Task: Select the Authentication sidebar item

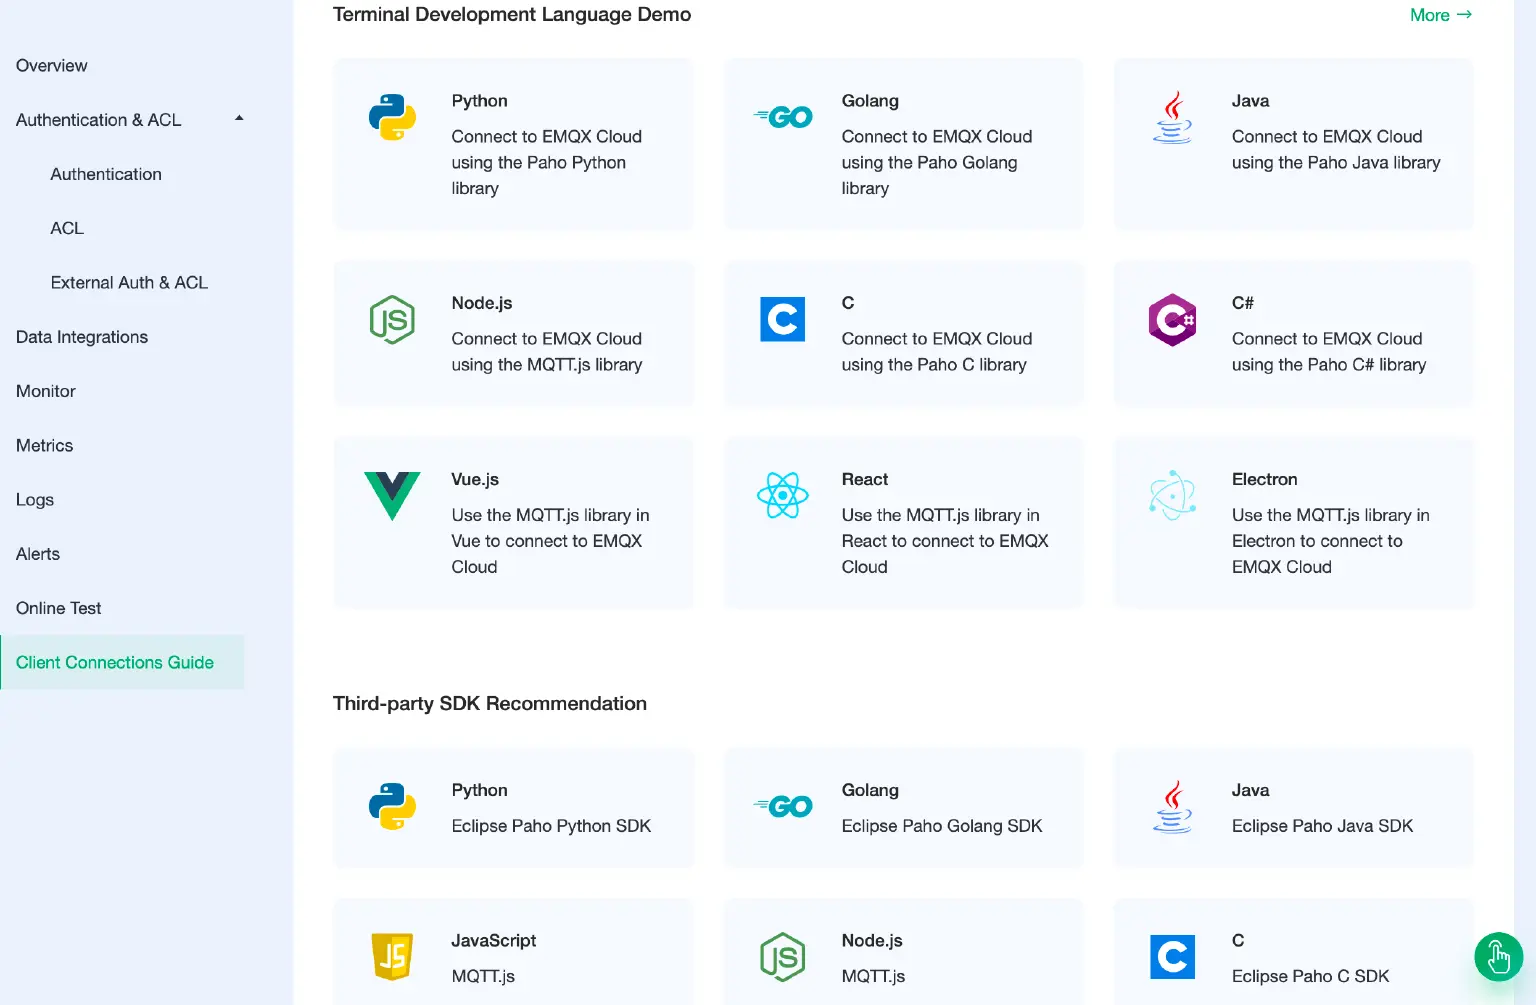Action: [x=105, y=174]
